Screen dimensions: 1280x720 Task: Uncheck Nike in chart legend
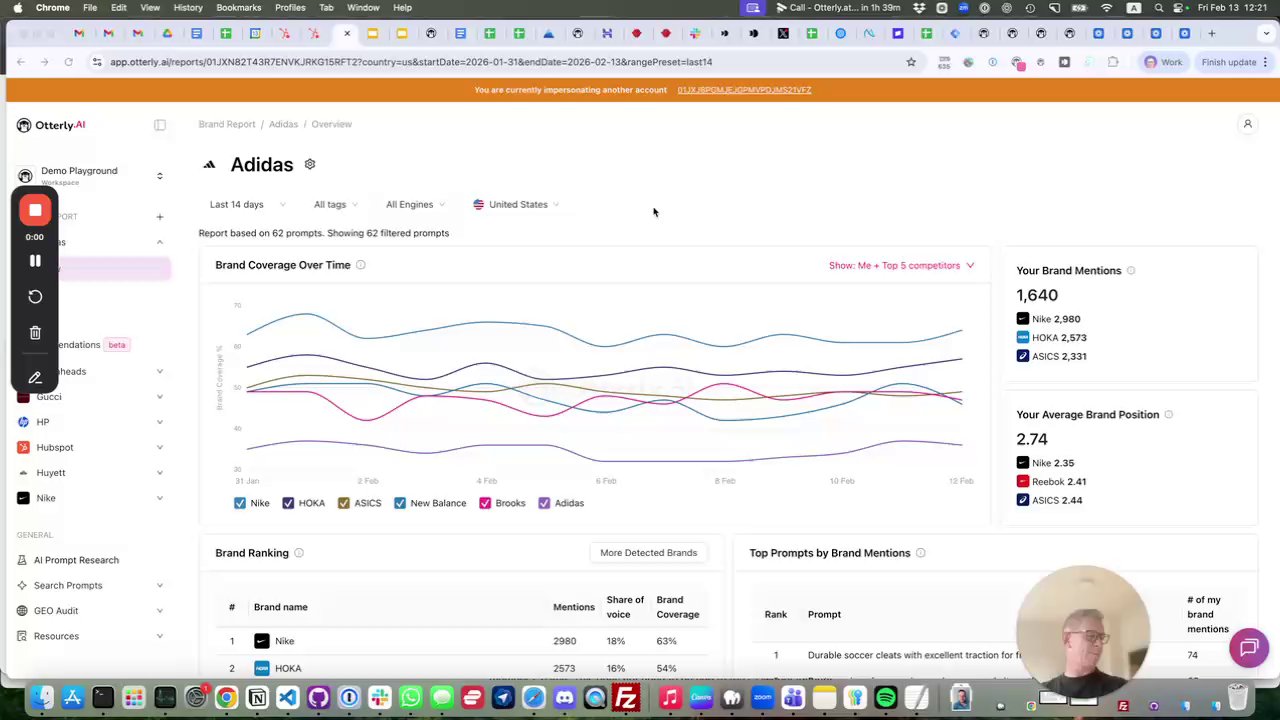pos(240,503)
